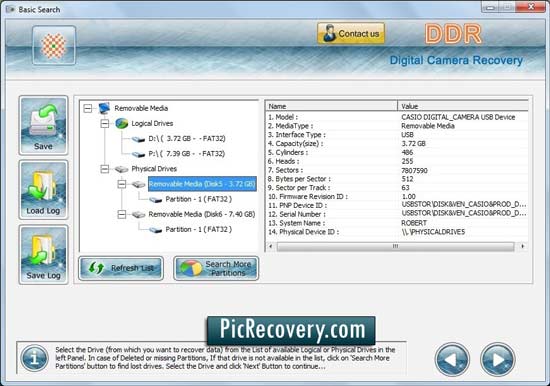Click the scrollbar left arrow in properties
Image resolution: width=550 pixels, height=386 pixels.
(270, 246)
